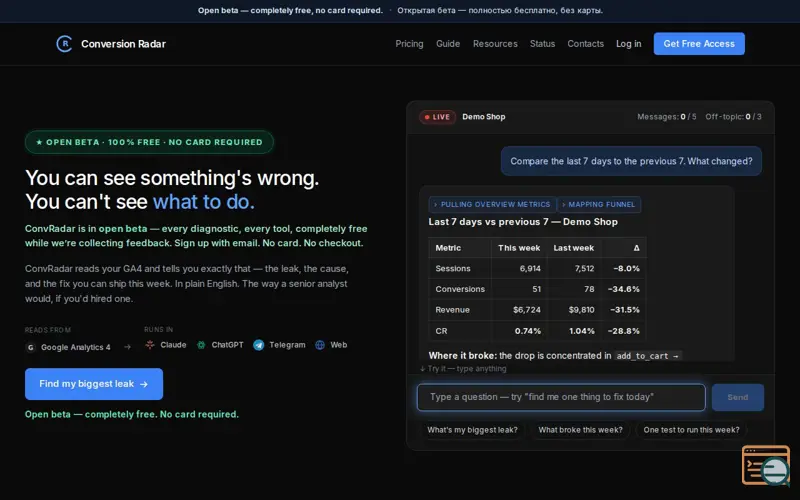Click the Send button in demo chat
The width and height of the screenshot is (800, 500).
(738, 397)
